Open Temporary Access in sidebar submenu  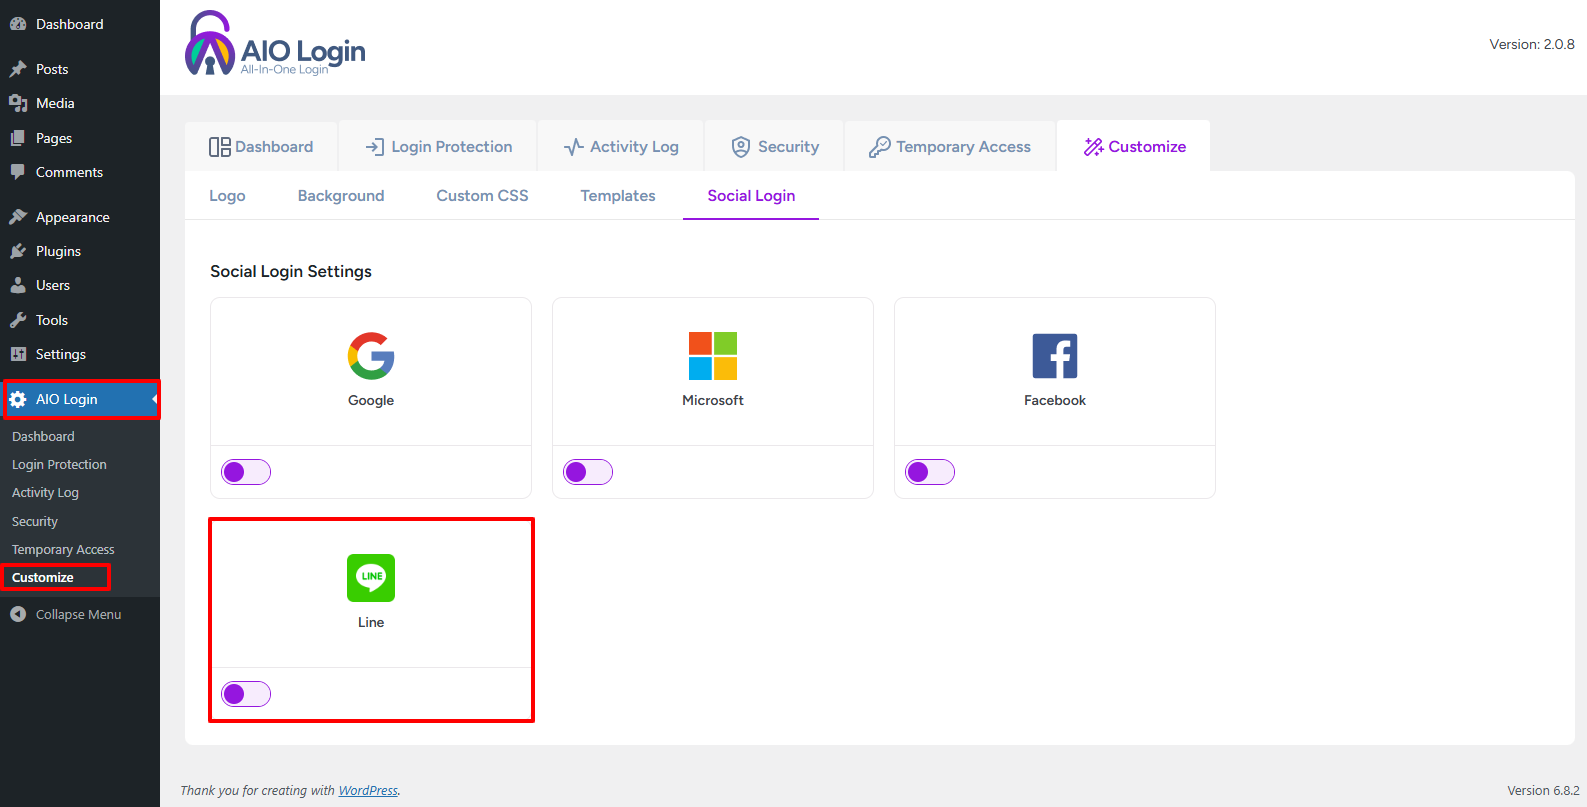[63, 550]
